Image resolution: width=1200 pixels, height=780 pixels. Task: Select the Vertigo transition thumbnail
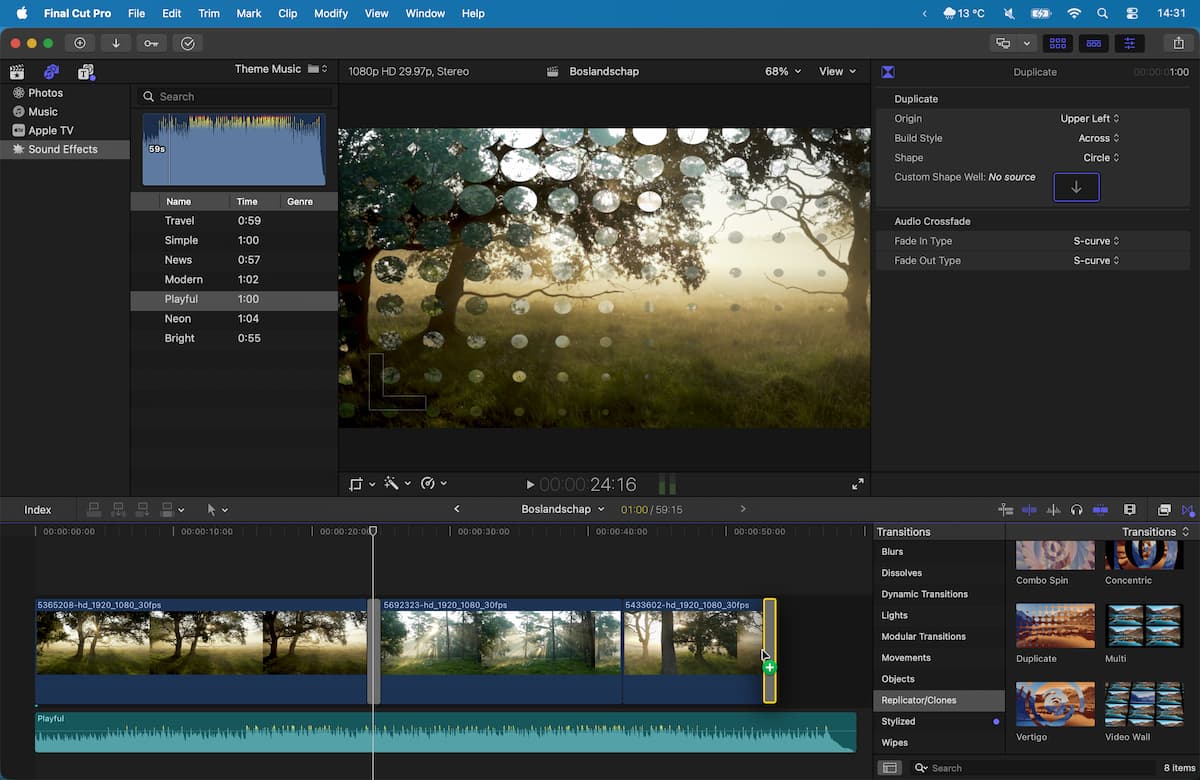tap(1055, 704)
